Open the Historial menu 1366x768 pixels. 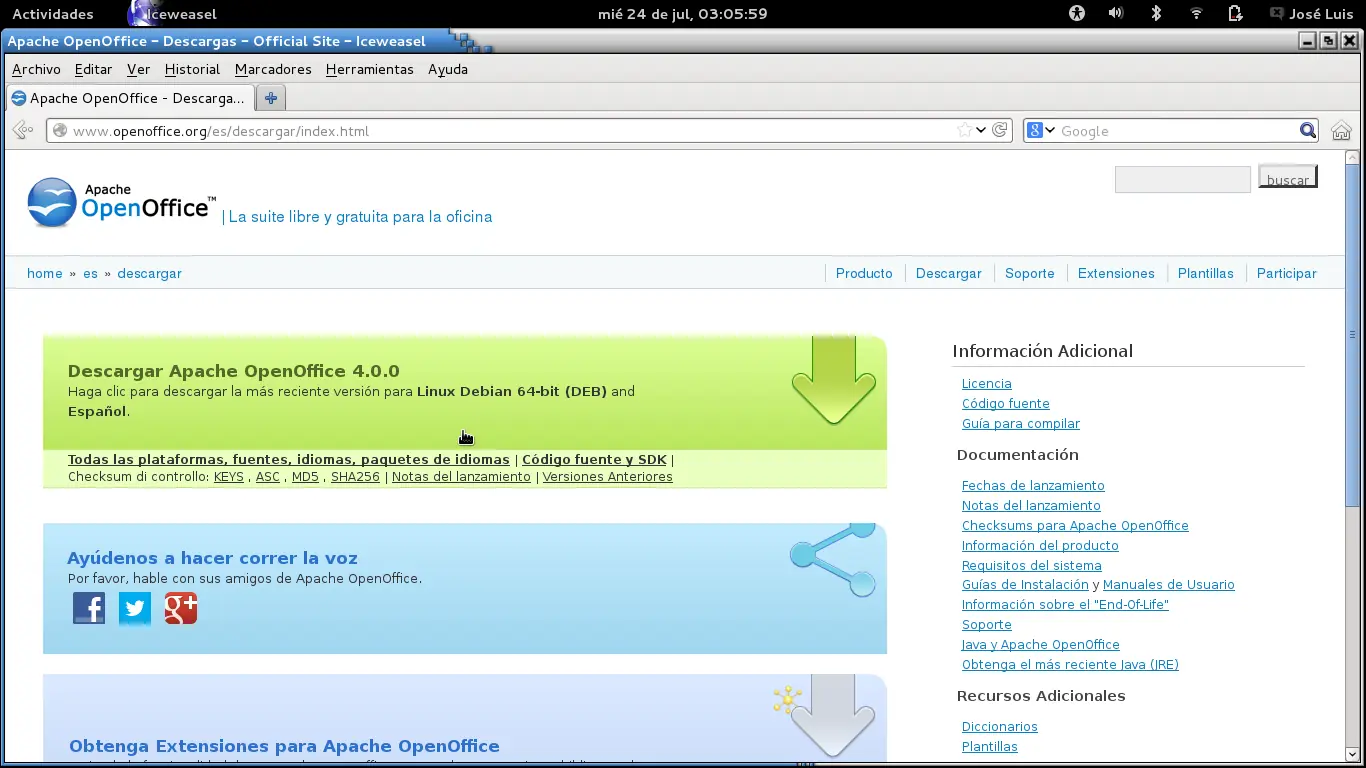[192, 69]
